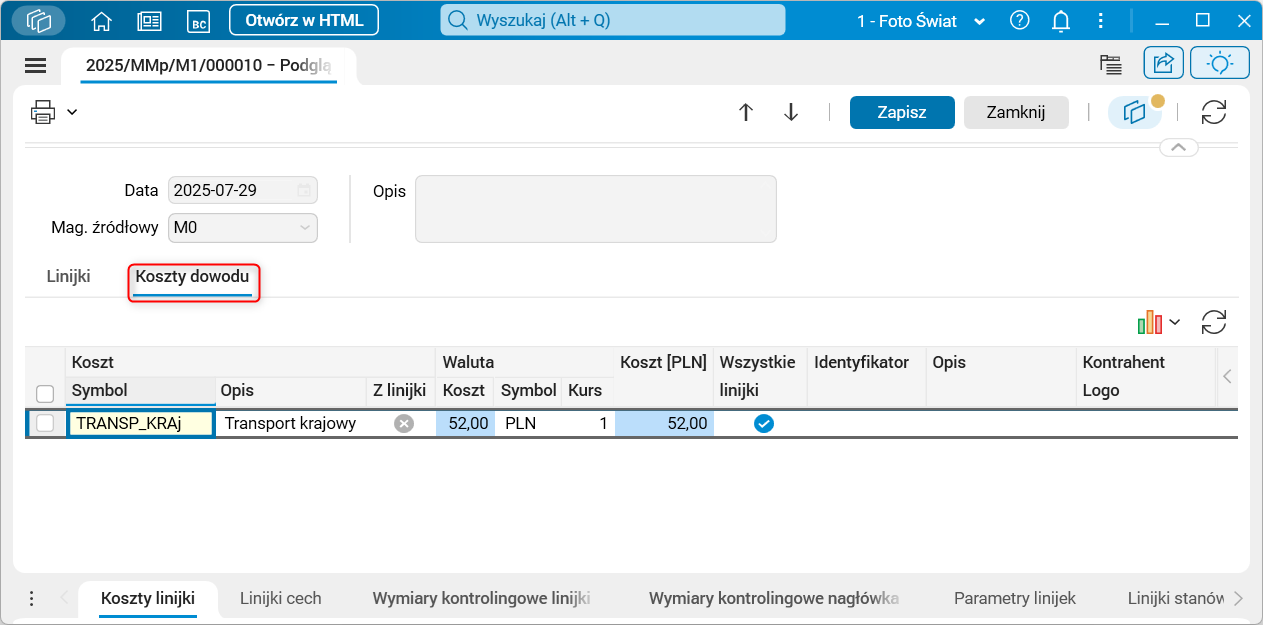Click the Kontrahent column header
1263x625 pixels.
1124,362
